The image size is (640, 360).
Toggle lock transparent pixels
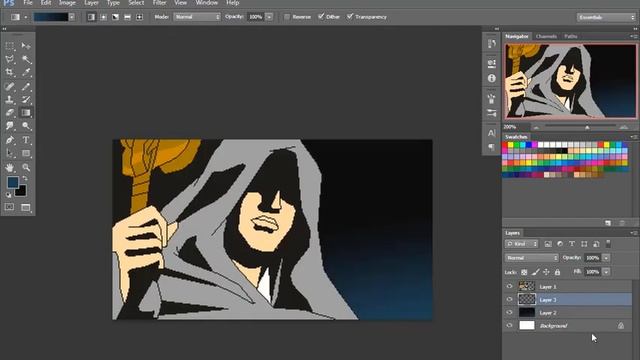pyautogui.click(x=524, y=272)
